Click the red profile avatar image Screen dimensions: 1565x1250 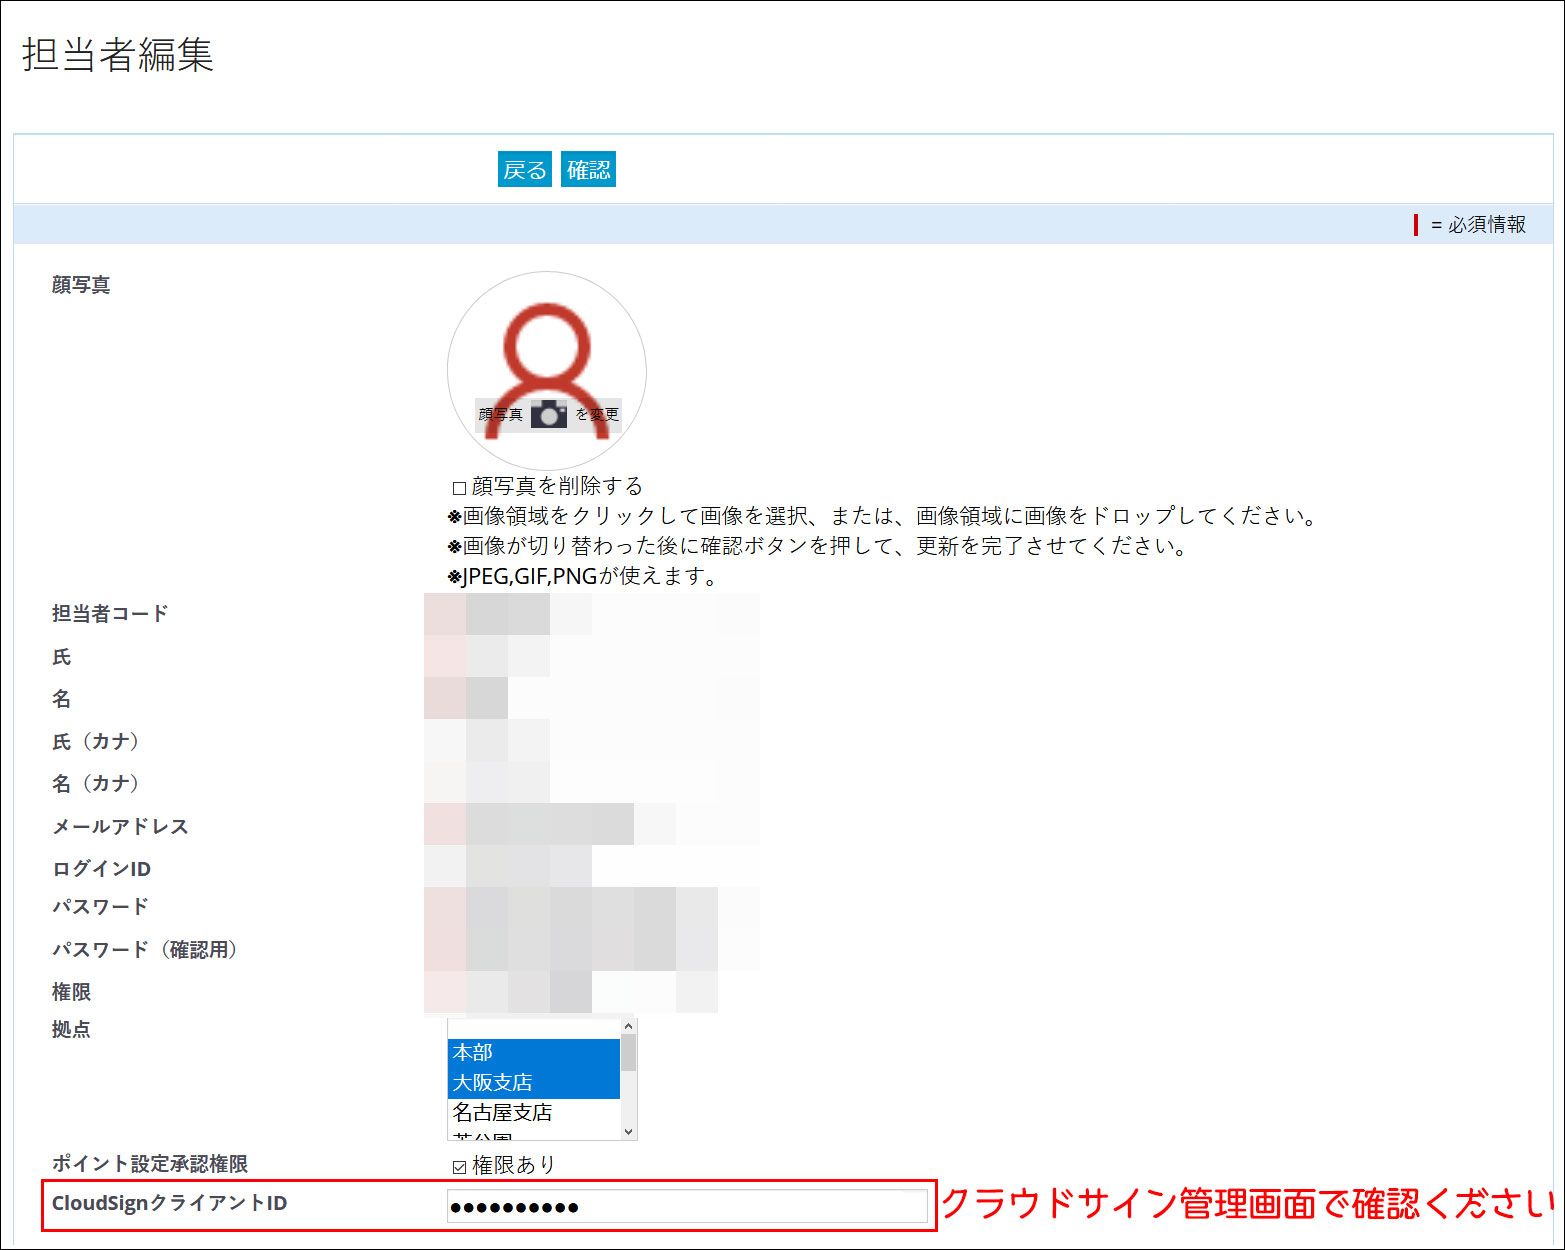(x=547, y=370)
